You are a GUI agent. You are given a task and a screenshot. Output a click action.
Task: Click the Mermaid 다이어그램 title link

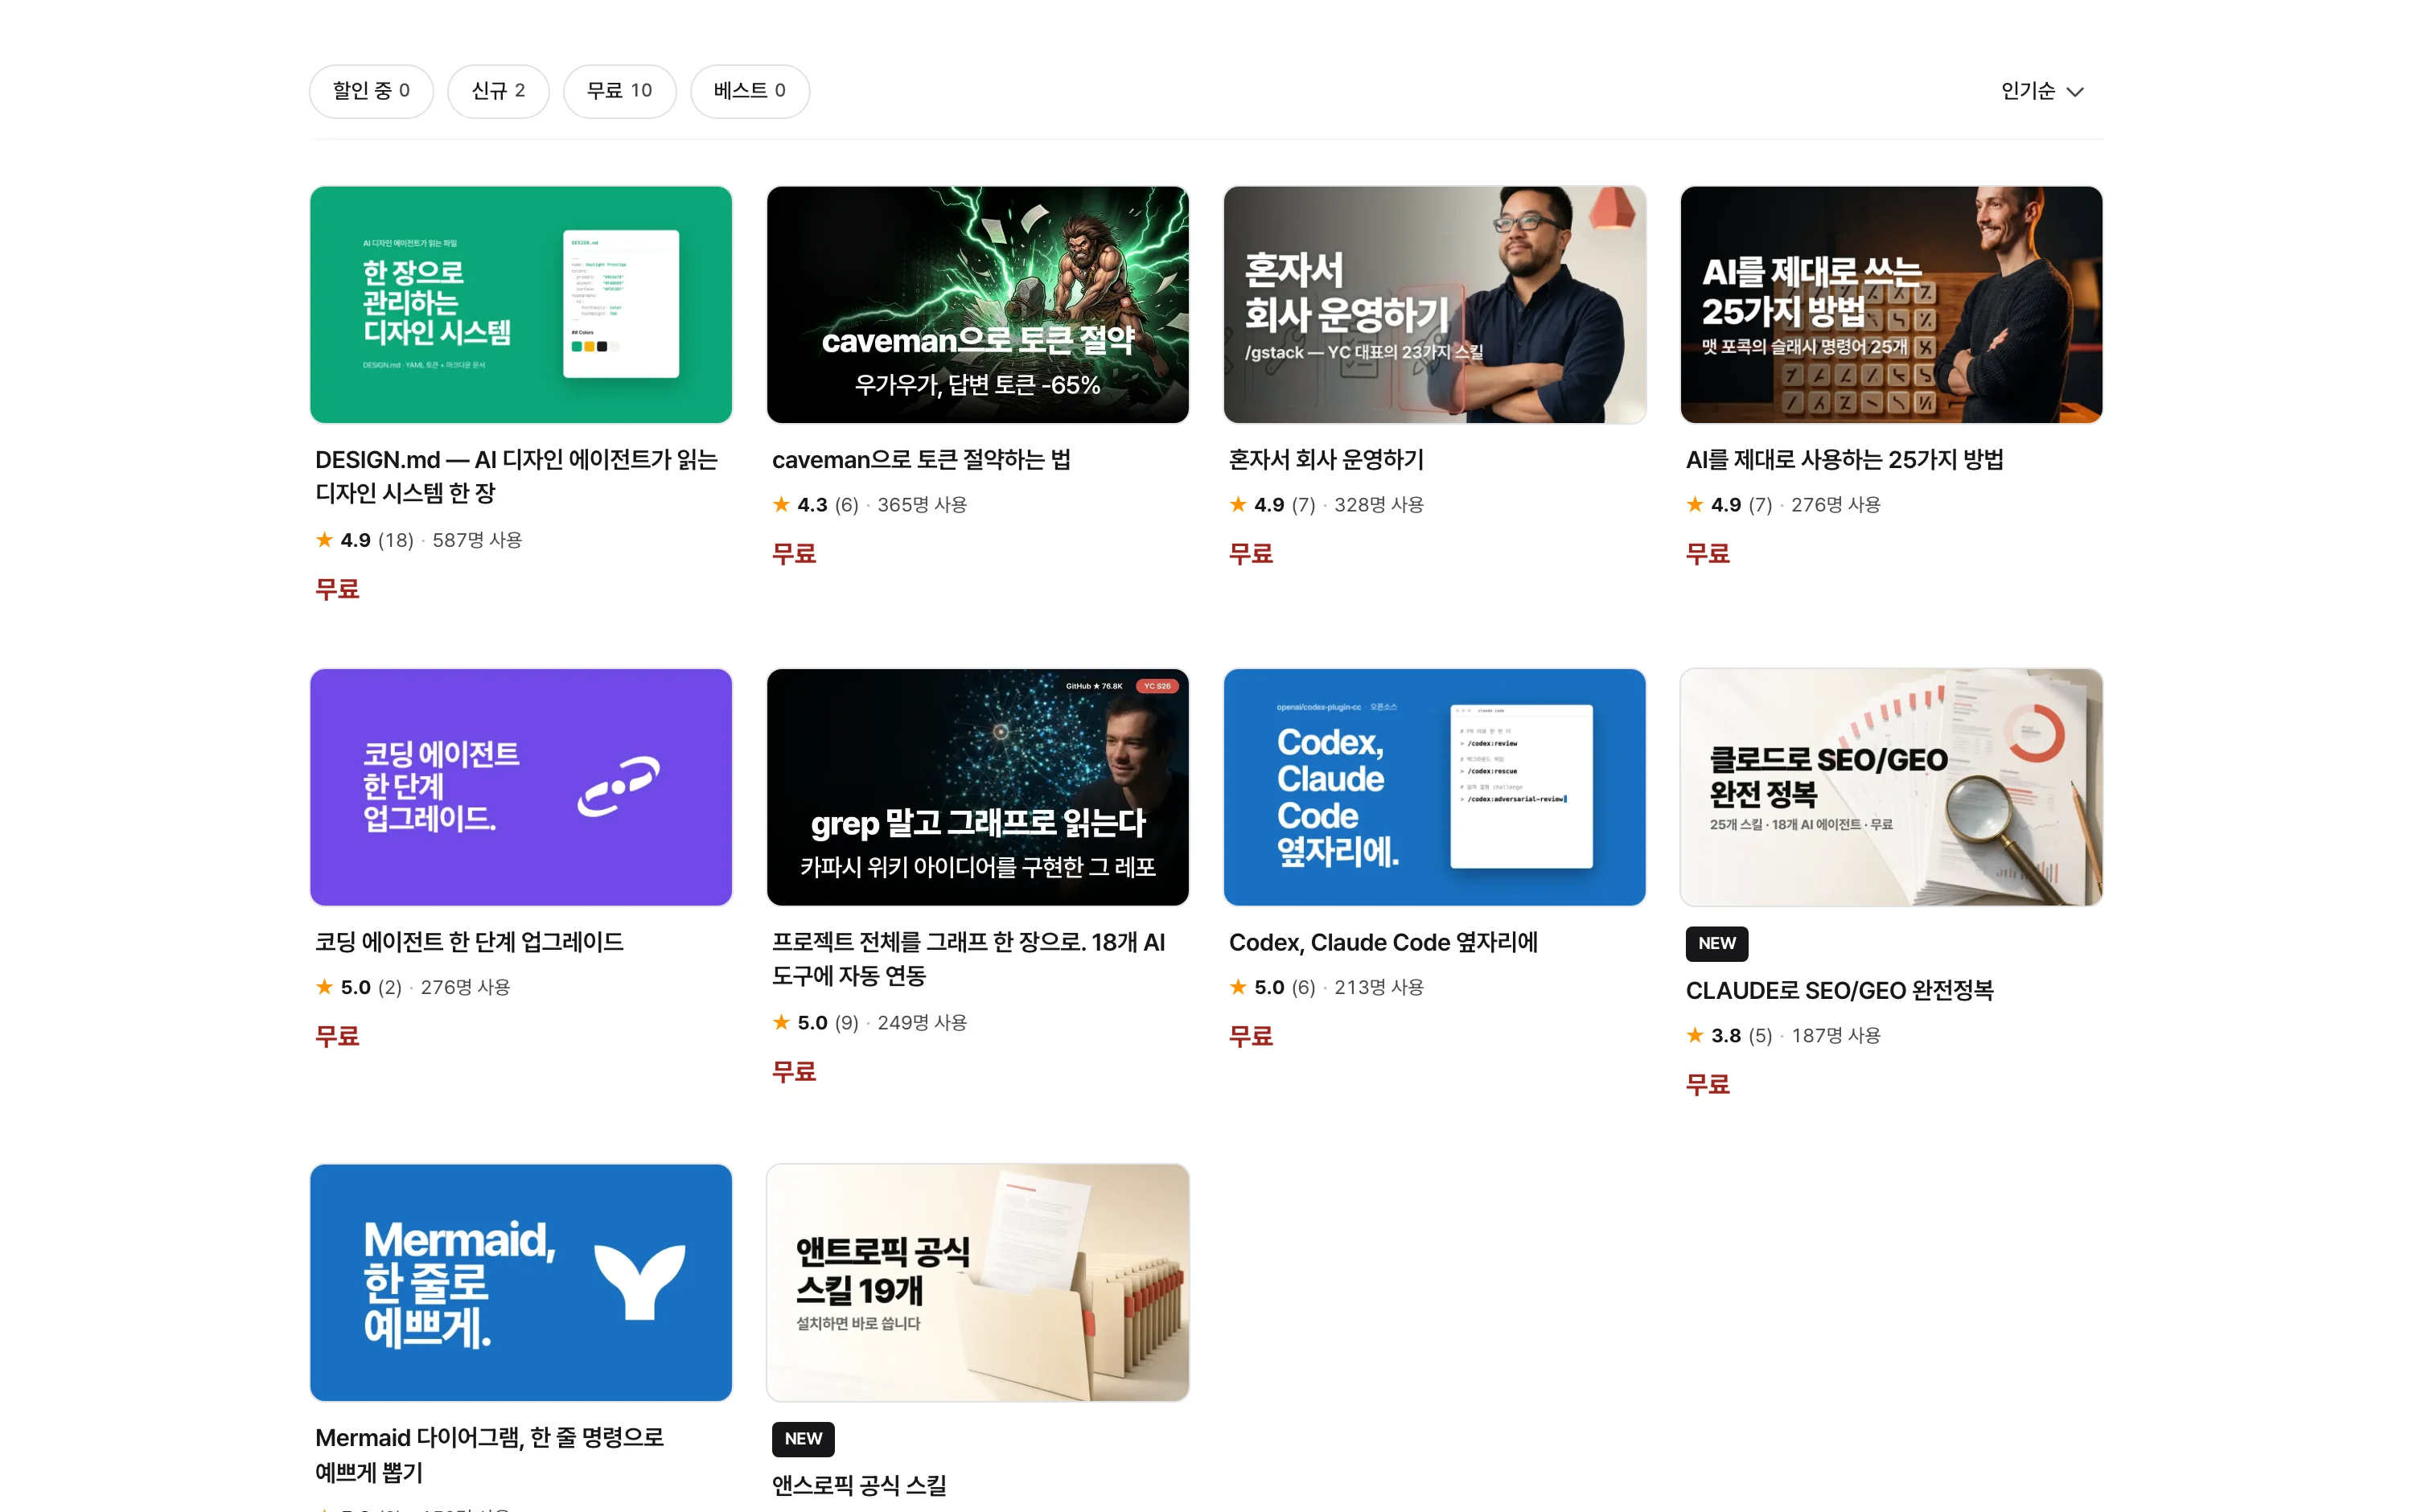tap(489, 1454)
